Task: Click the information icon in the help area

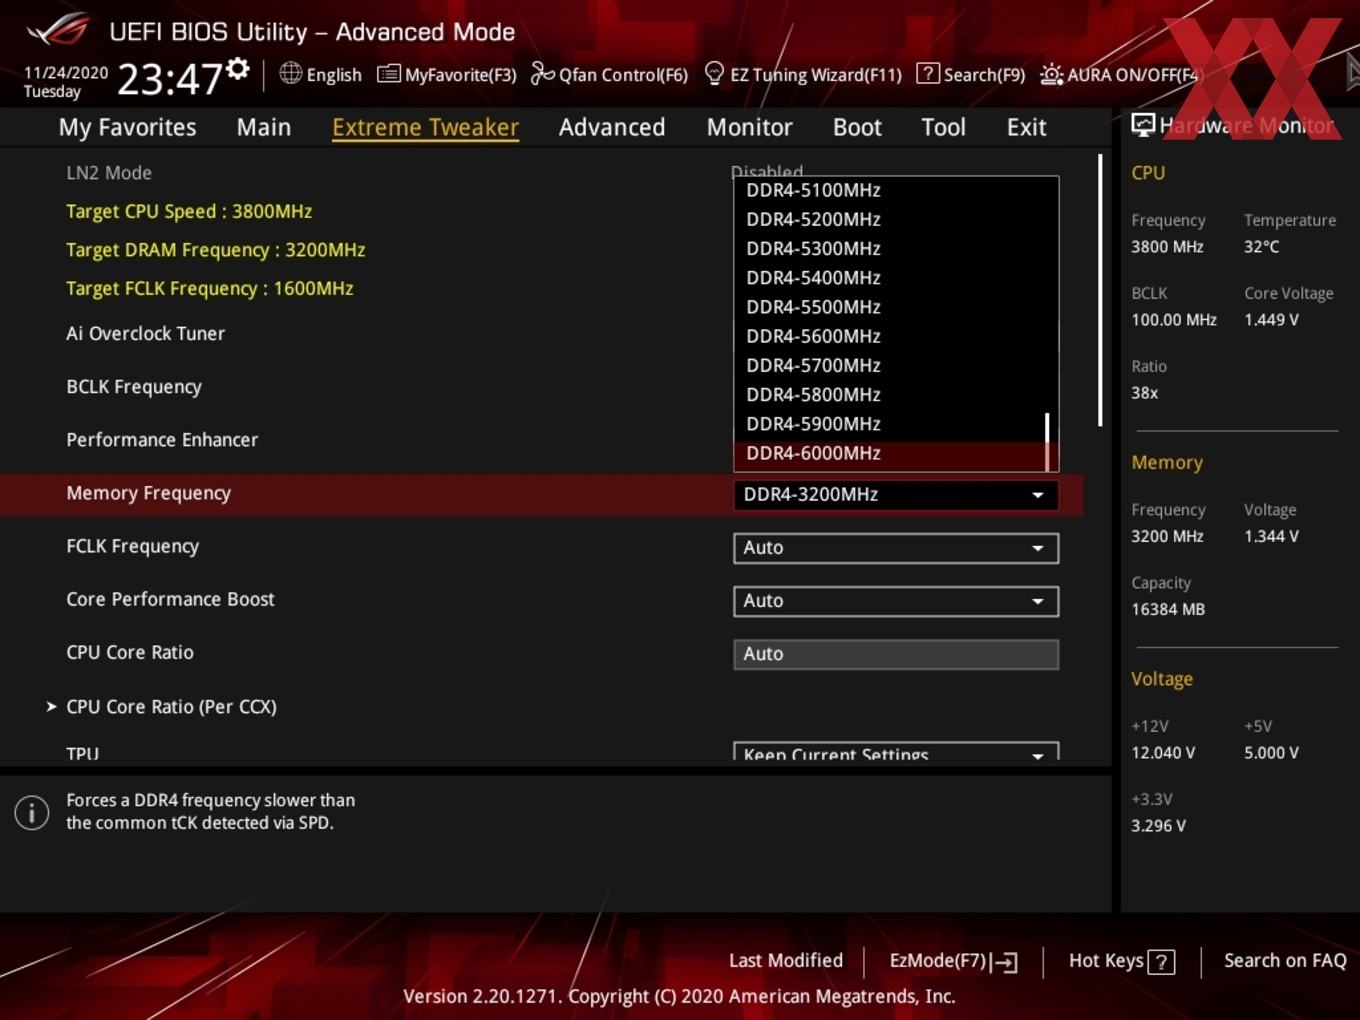Action: click(32, 812)
